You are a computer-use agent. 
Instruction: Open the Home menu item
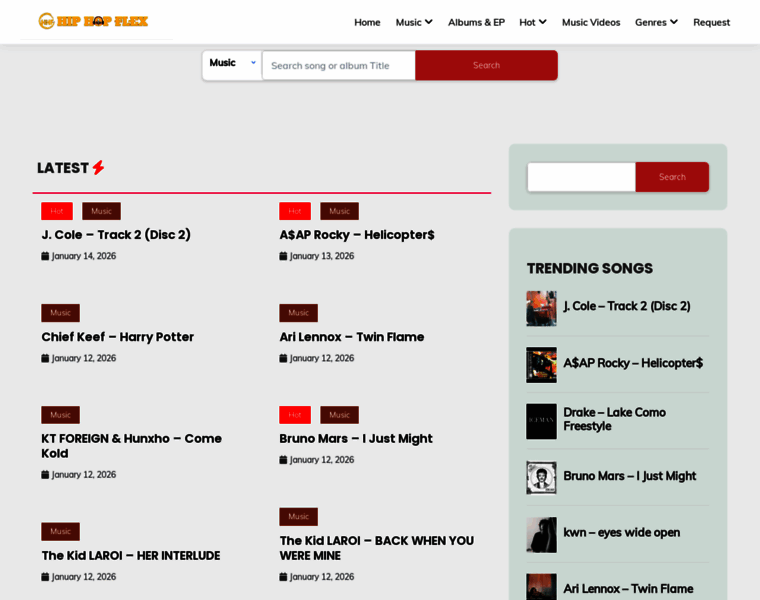click(x=367, y=22)
